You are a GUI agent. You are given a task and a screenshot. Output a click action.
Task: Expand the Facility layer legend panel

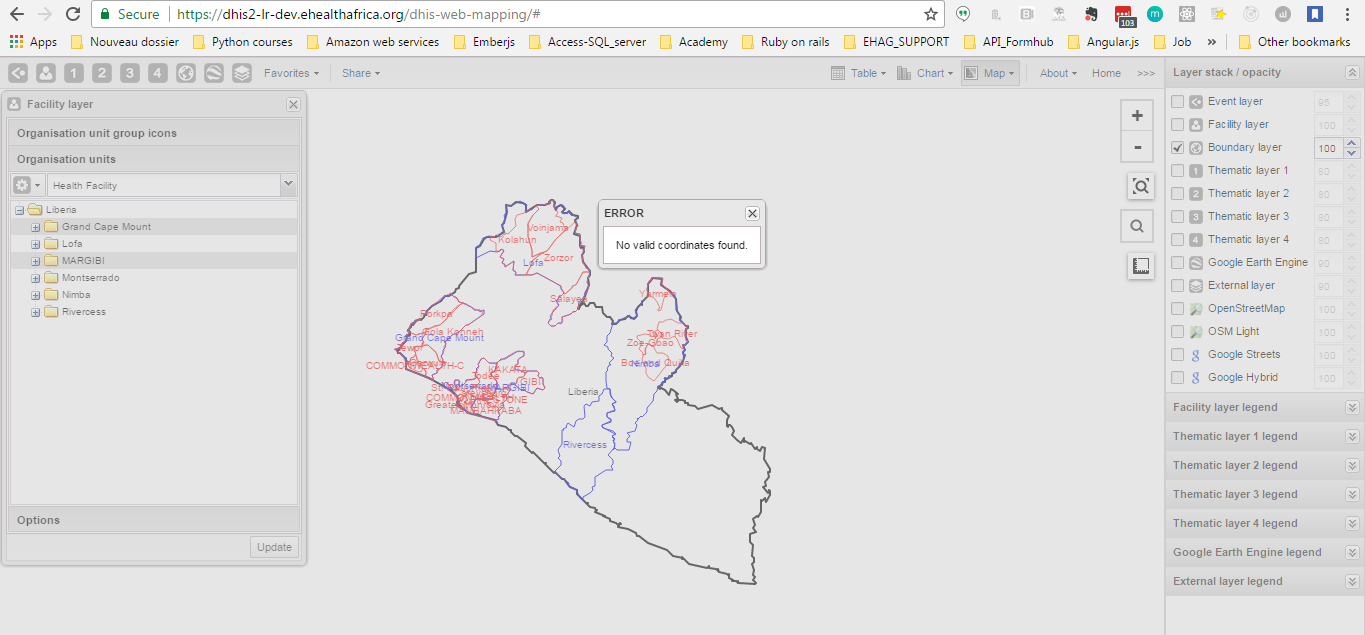[1352, 408]
